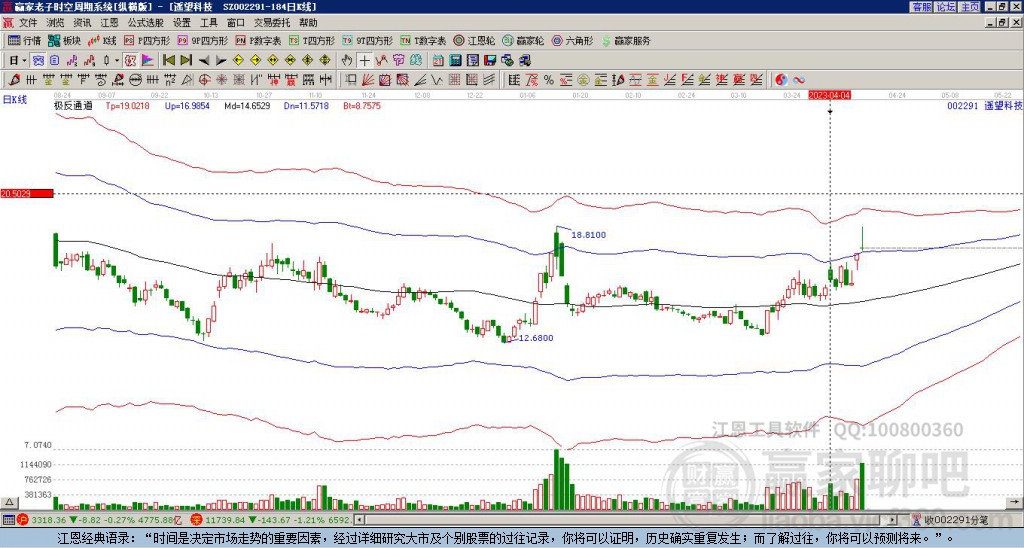The width and height of the screenshot is (1024, 548).
Task: Click the calendar icon in toolbar
Action: tap(438, 61)
